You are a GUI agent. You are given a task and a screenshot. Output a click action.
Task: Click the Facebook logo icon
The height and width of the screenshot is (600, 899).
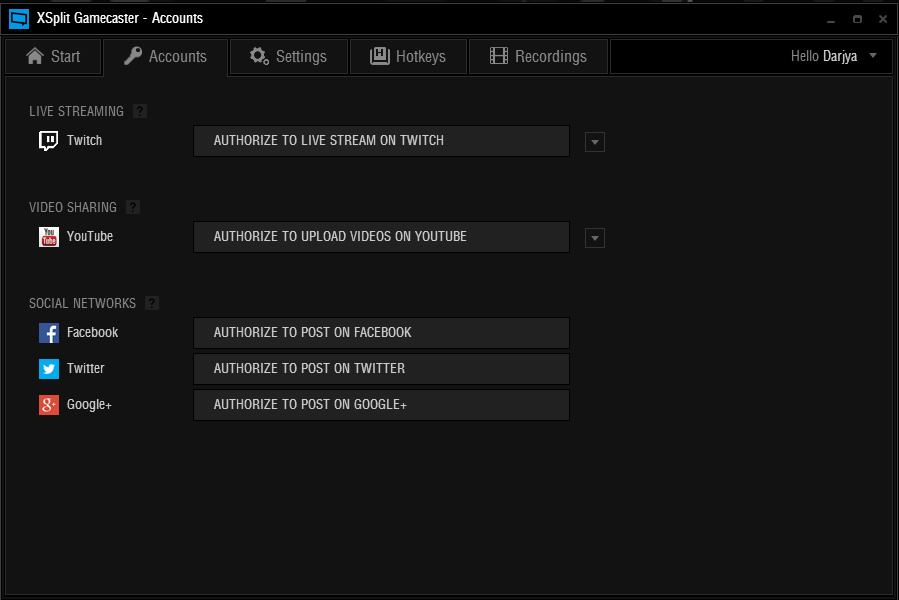(49, 333)
